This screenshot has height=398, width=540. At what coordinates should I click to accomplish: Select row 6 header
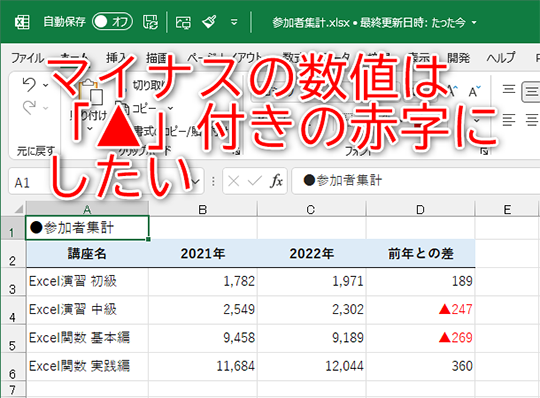tap(12, 367)
